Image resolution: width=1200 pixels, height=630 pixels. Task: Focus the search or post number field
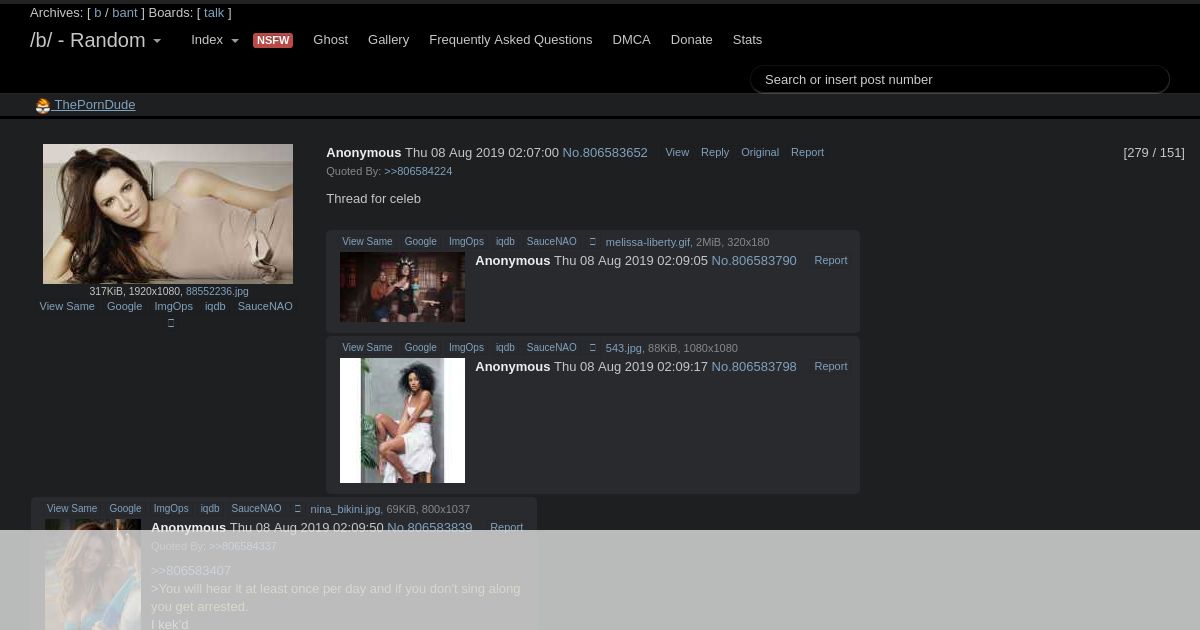click(x=959, y=80)
